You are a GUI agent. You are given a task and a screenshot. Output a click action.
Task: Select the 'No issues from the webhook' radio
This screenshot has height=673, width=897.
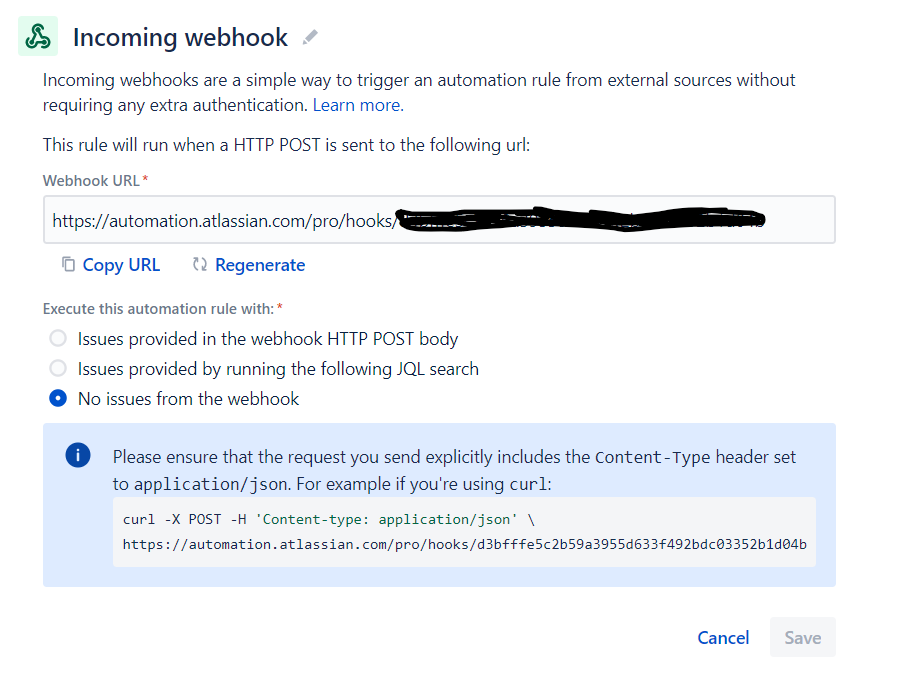[x=58, y=398]
